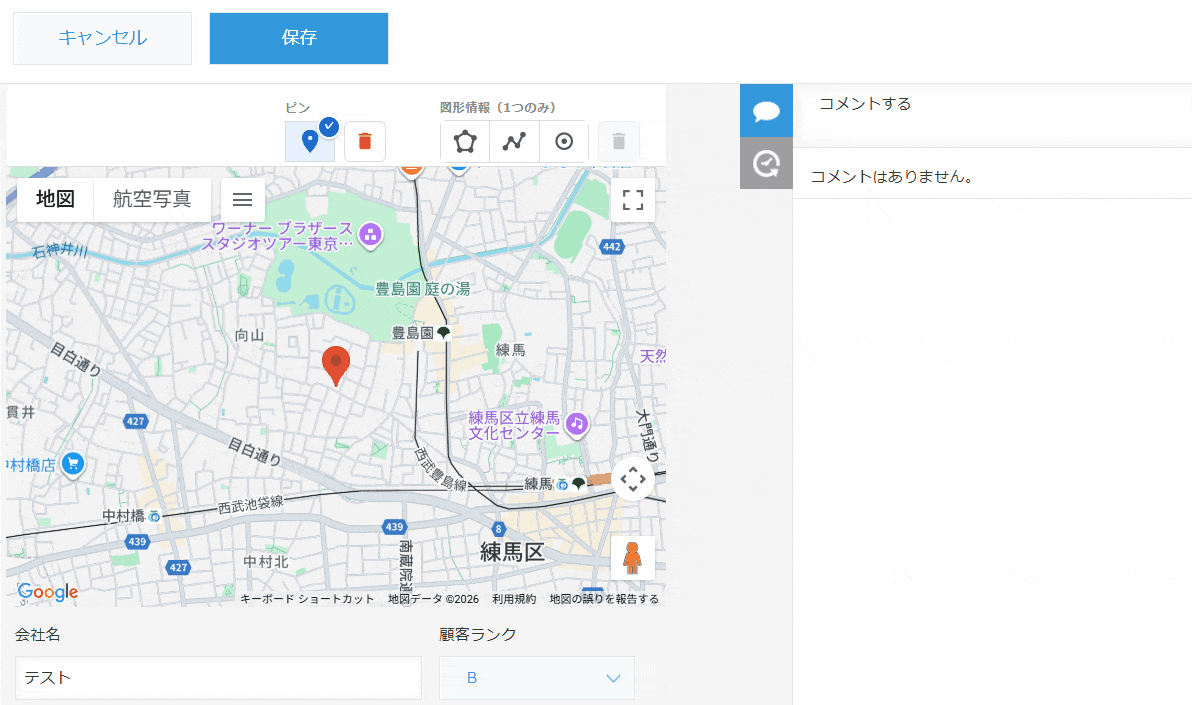Screen dimensions: 1192x705
Task: Click the grayed-out shape delete trash icon
Action: coord(619,141)
